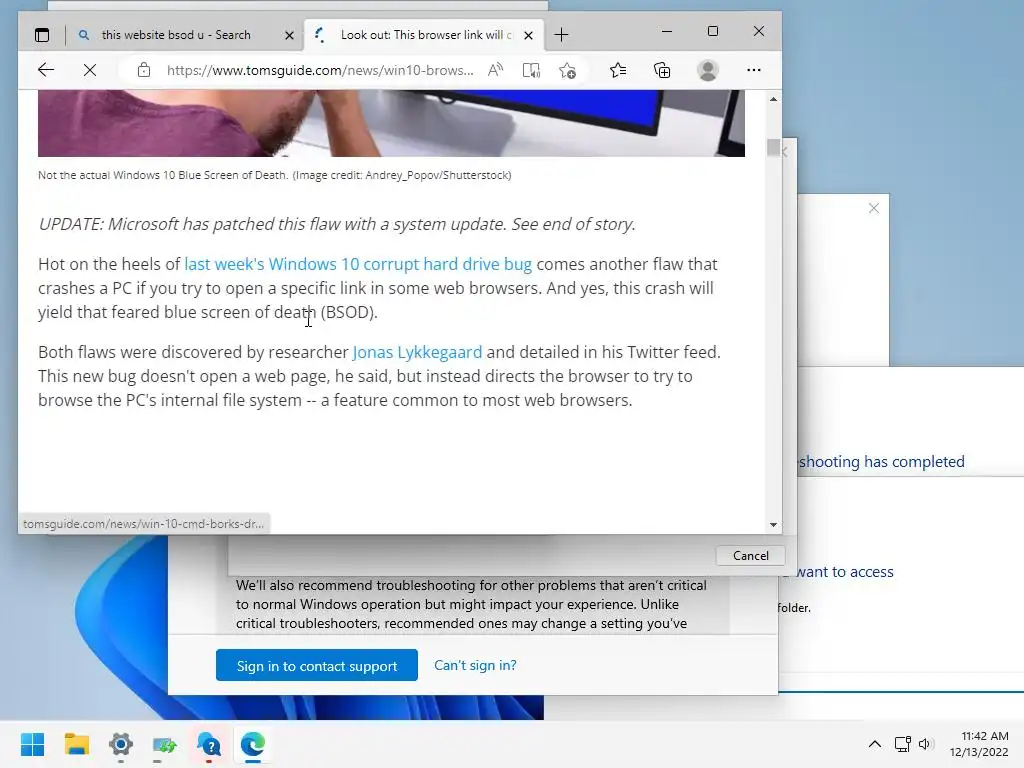Click the image credit caption text
Screen dimensions: 1024x768
pos(274,175)
